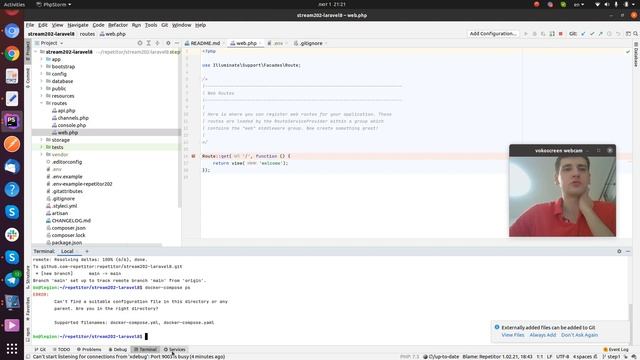
Task: Click routes breadcrumb in navigation bar
Action: tap(87, 34)
